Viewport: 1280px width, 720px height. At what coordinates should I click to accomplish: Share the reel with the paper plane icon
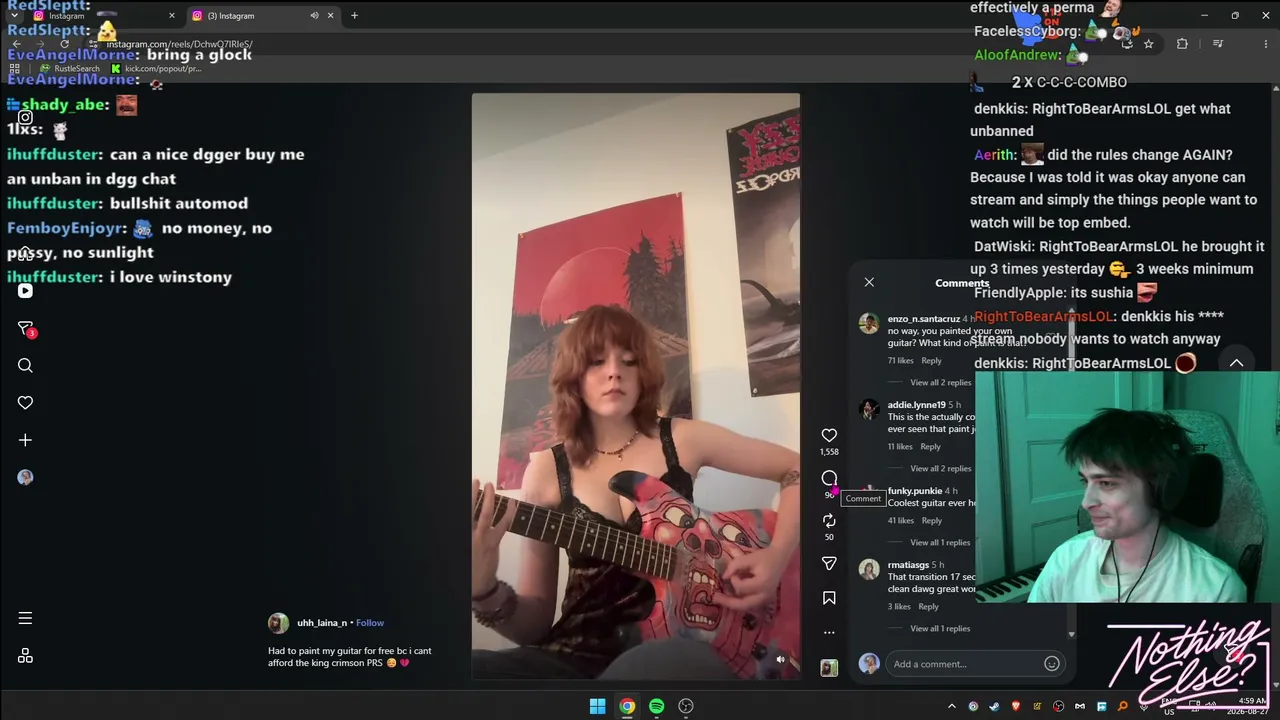[829, 564]
